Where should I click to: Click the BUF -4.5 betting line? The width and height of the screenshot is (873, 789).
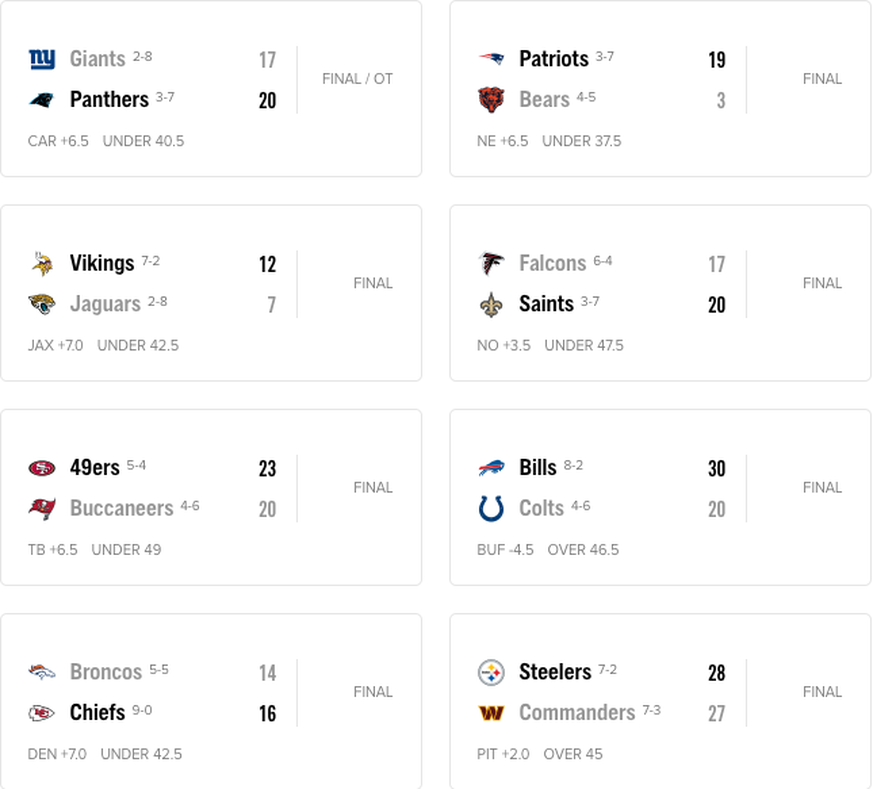(x=505, y=550)
